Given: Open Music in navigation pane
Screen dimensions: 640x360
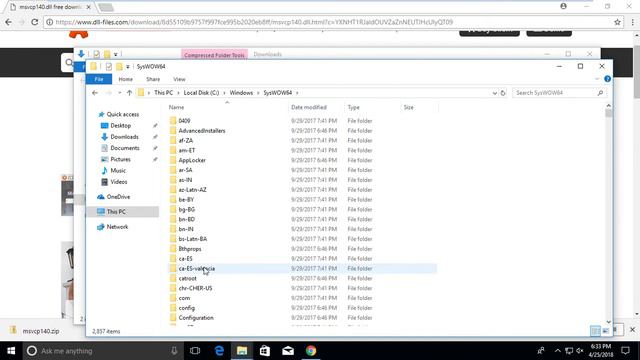Looking at the screenshot, I should coord(118,171).
